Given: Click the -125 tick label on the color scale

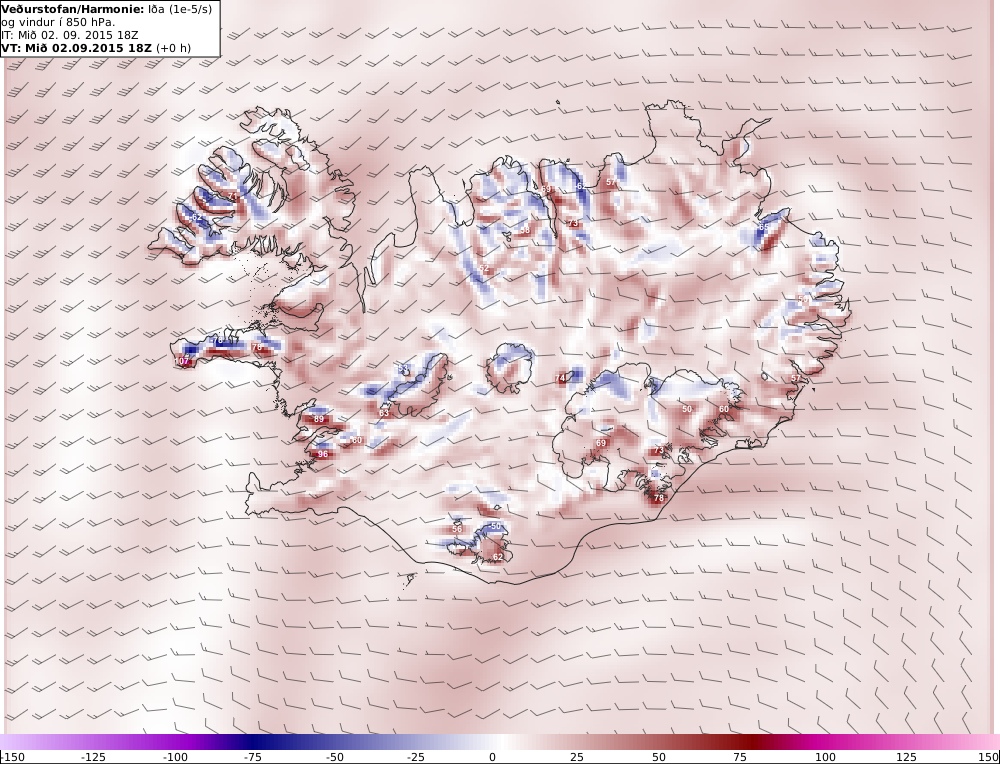Looking at the screenshot, I should tap(94, 758).
